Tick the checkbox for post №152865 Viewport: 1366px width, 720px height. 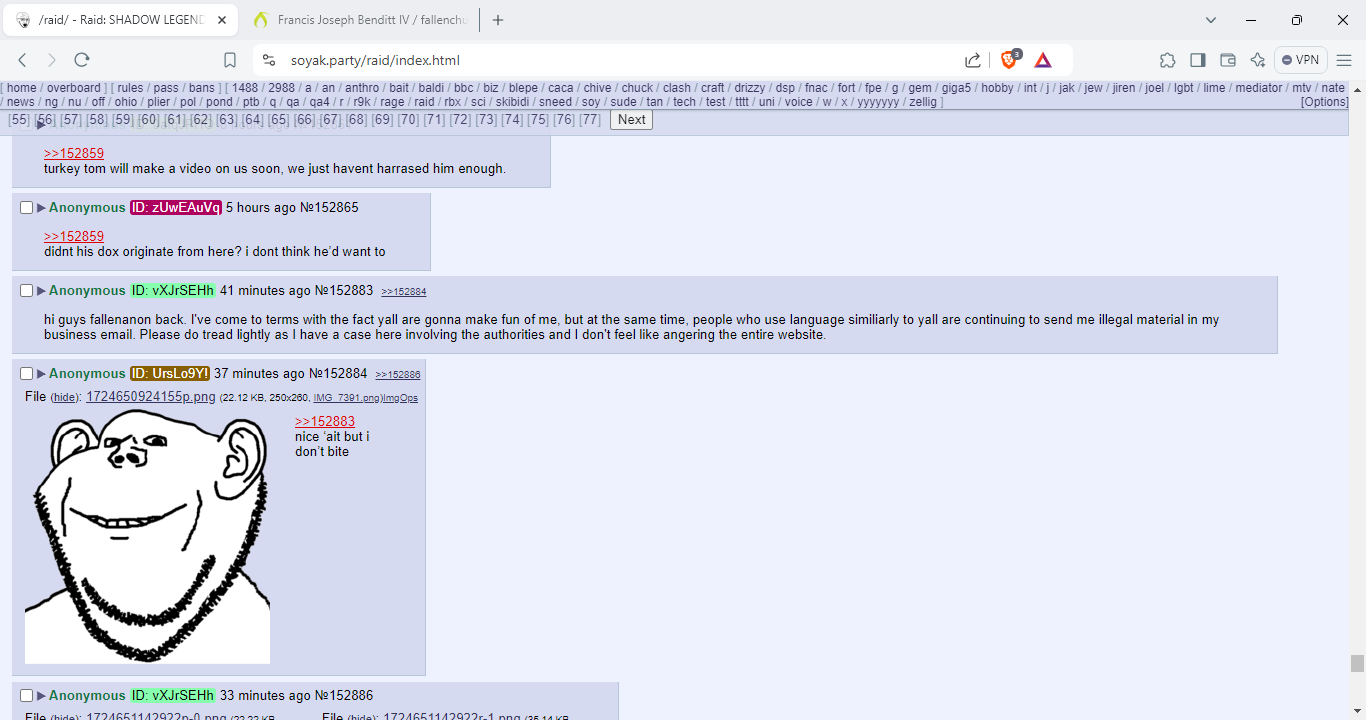click(27, 208)
